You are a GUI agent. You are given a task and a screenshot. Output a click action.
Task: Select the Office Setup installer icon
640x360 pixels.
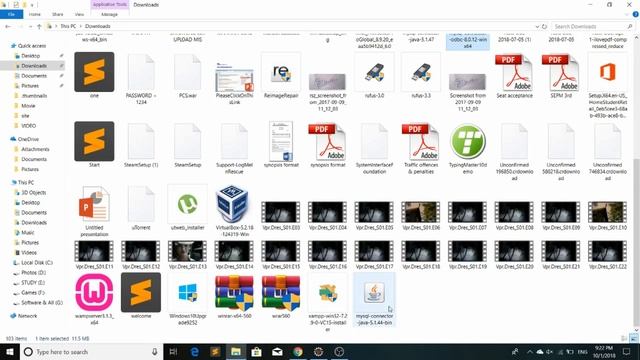click(608, 72)
